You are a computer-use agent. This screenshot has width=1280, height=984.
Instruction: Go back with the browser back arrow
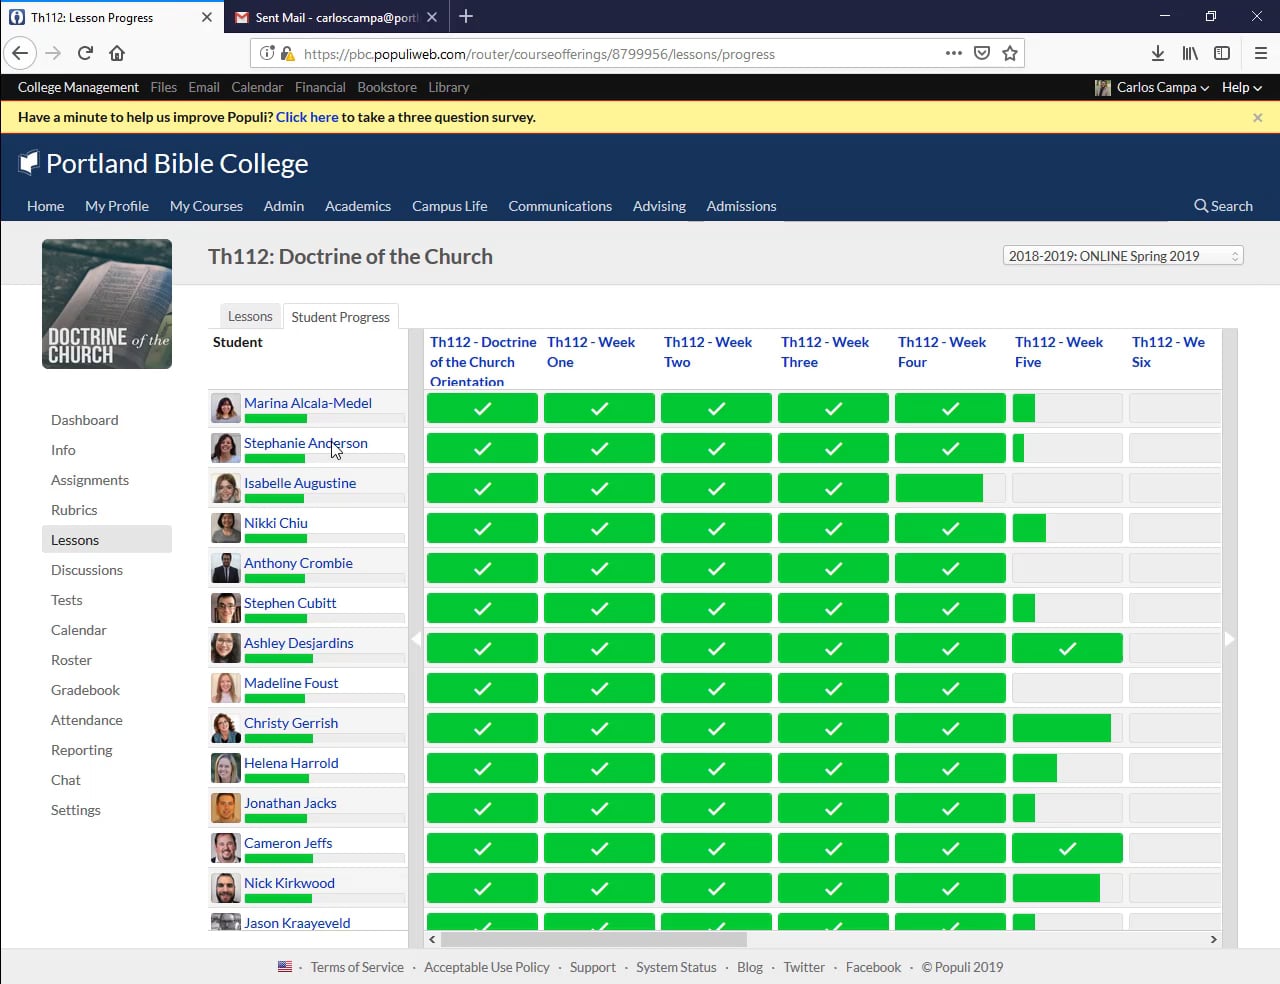[21, 53]
